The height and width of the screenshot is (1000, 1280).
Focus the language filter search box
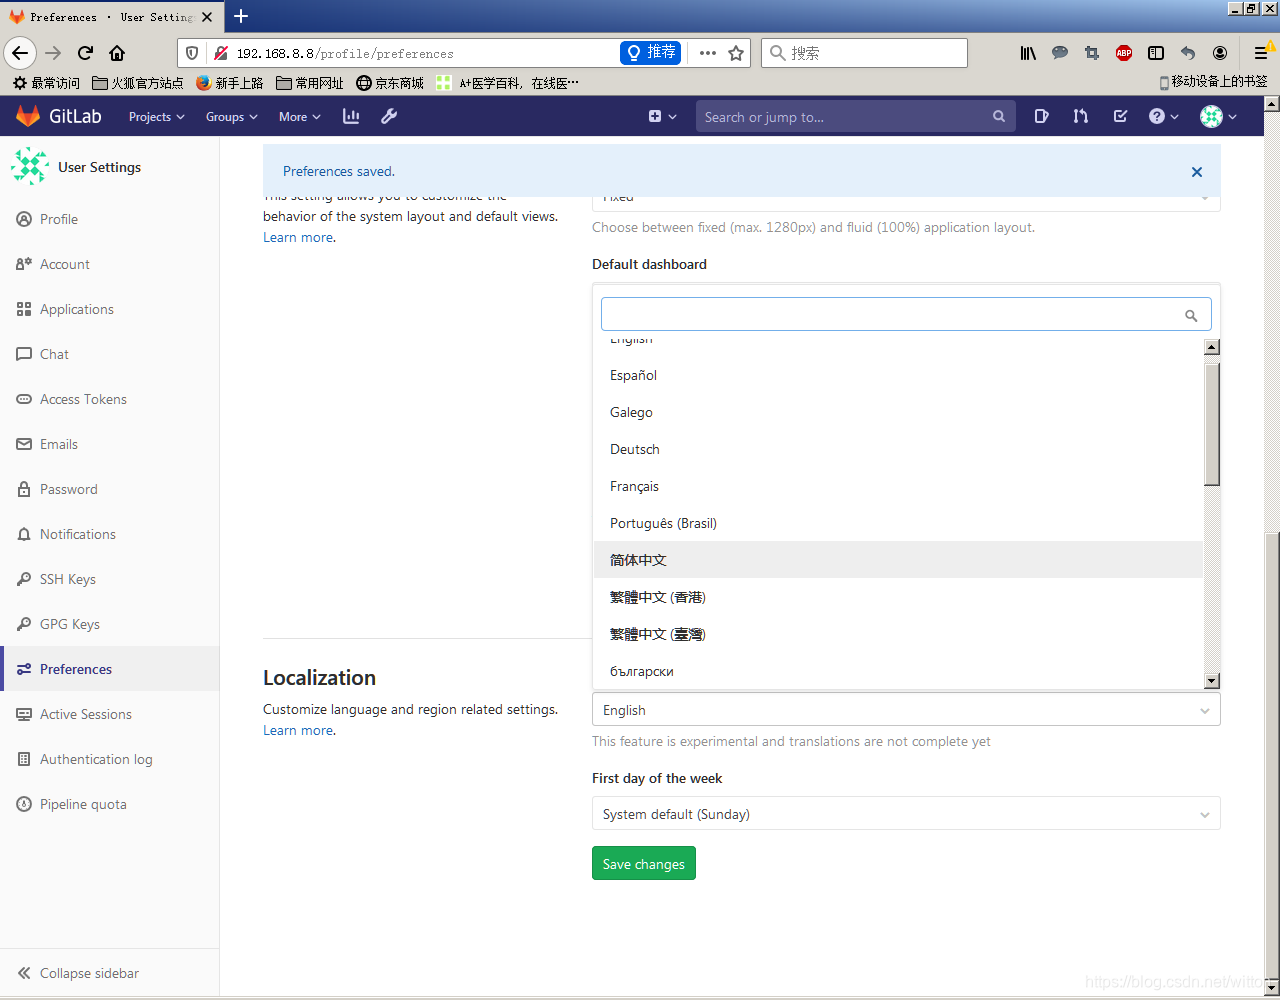[906, 314]
